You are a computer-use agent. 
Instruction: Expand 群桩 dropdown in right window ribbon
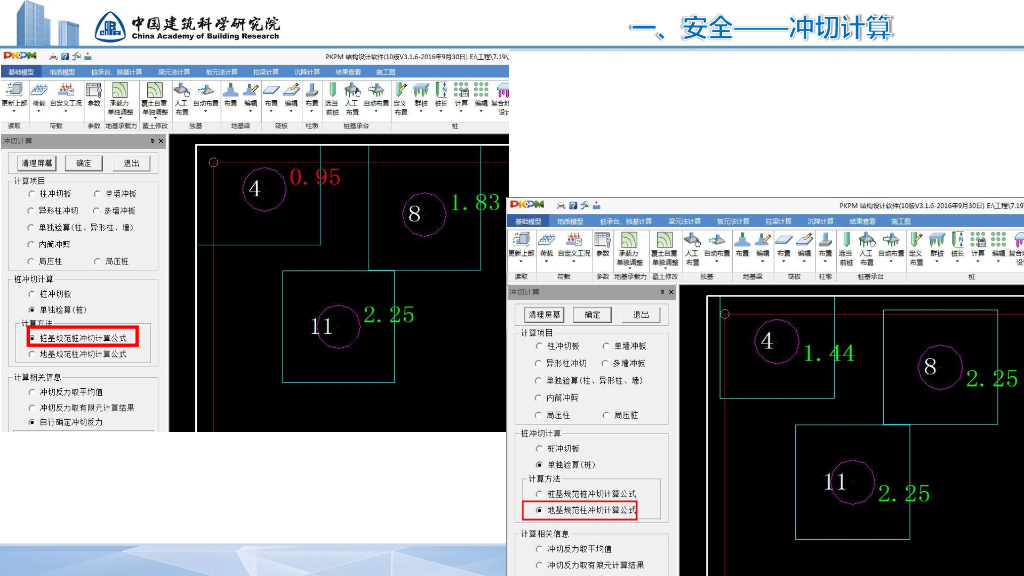pos(939,261)
